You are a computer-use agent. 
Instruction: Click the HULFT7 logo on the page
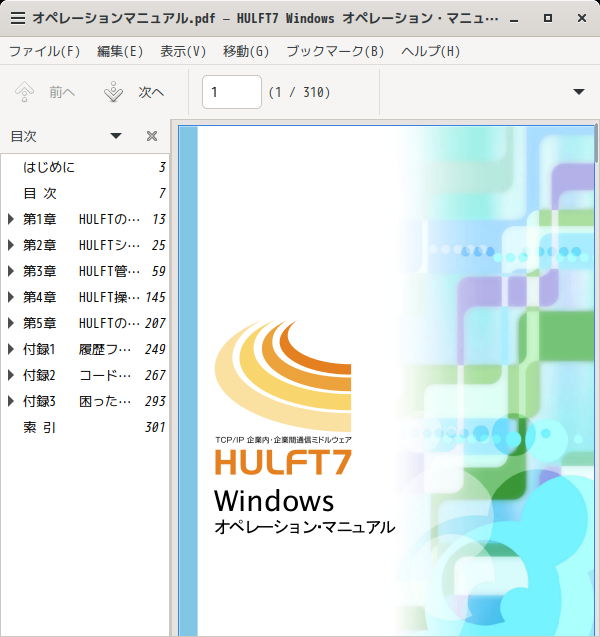[283, 462]
